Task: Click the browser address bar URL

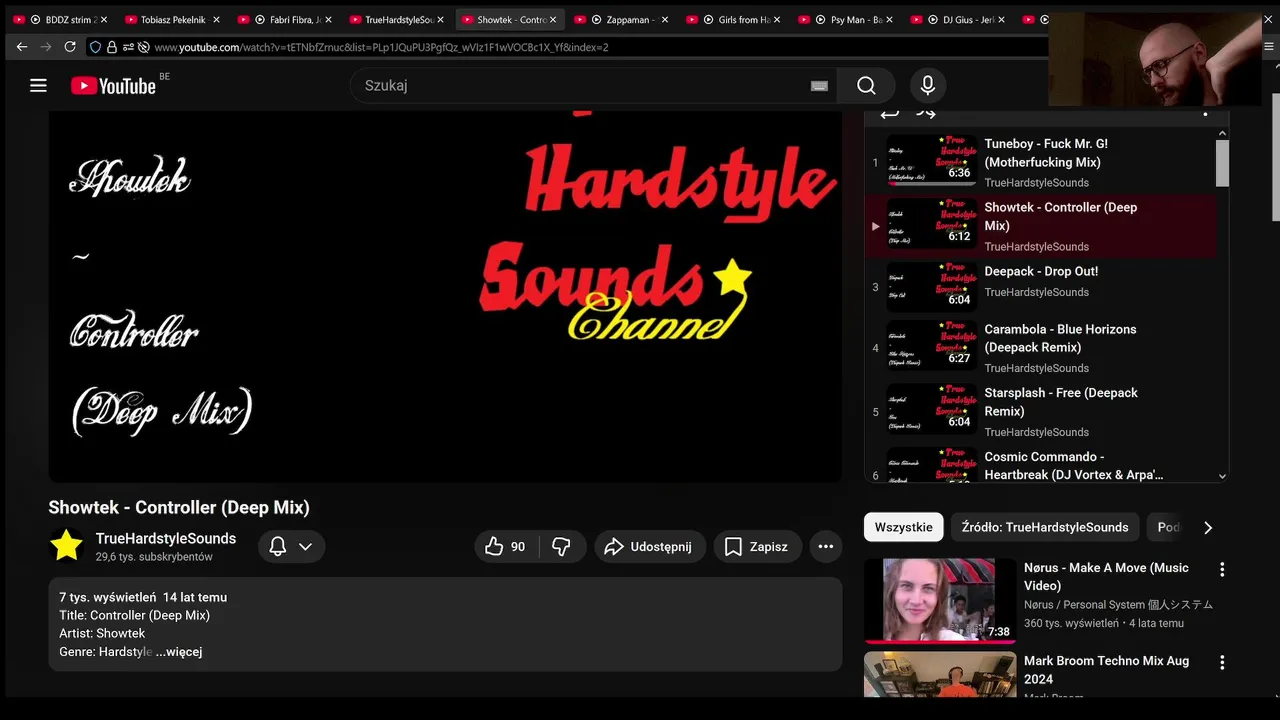Action: [x=381, y=47]
